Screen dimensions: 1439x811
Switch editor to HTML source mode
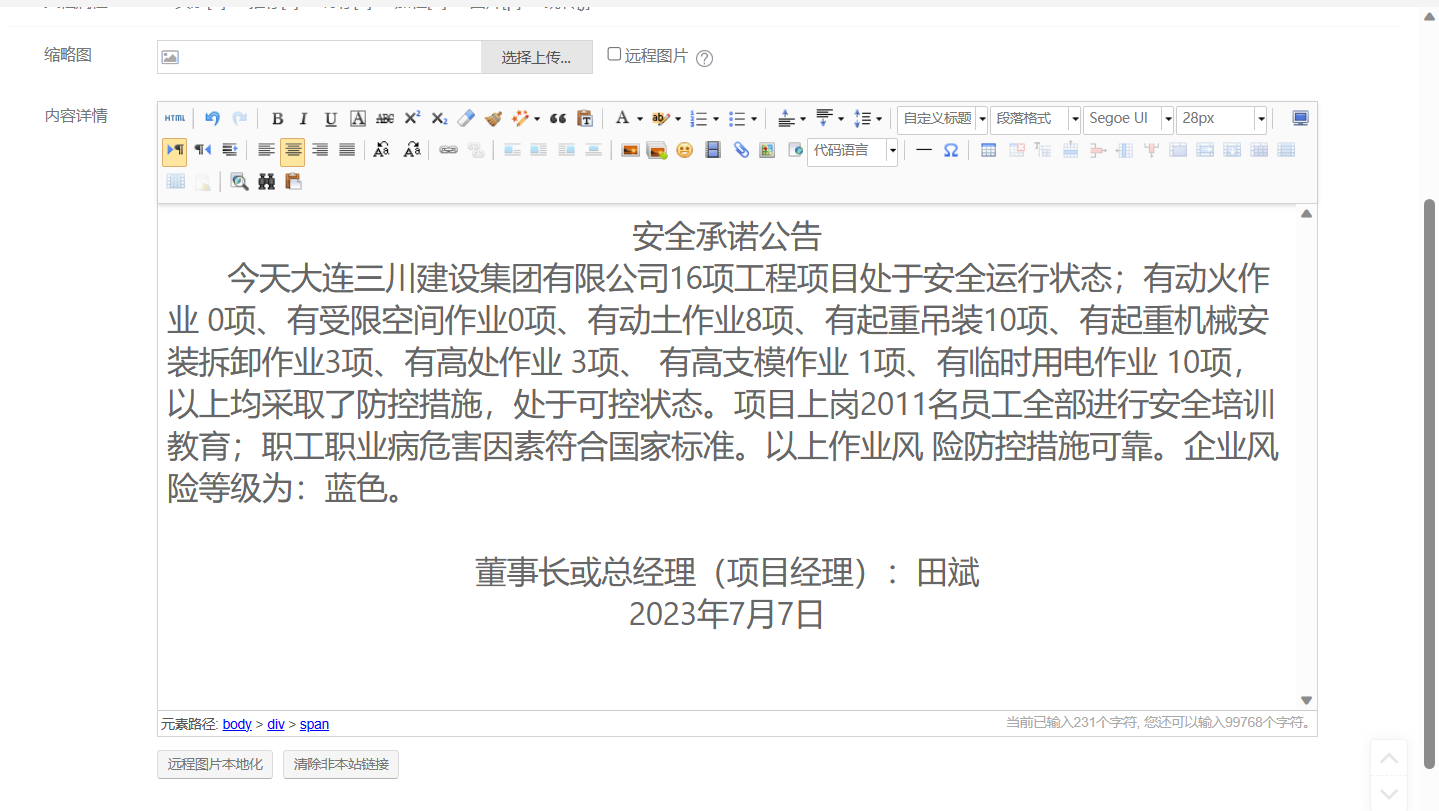175,119
